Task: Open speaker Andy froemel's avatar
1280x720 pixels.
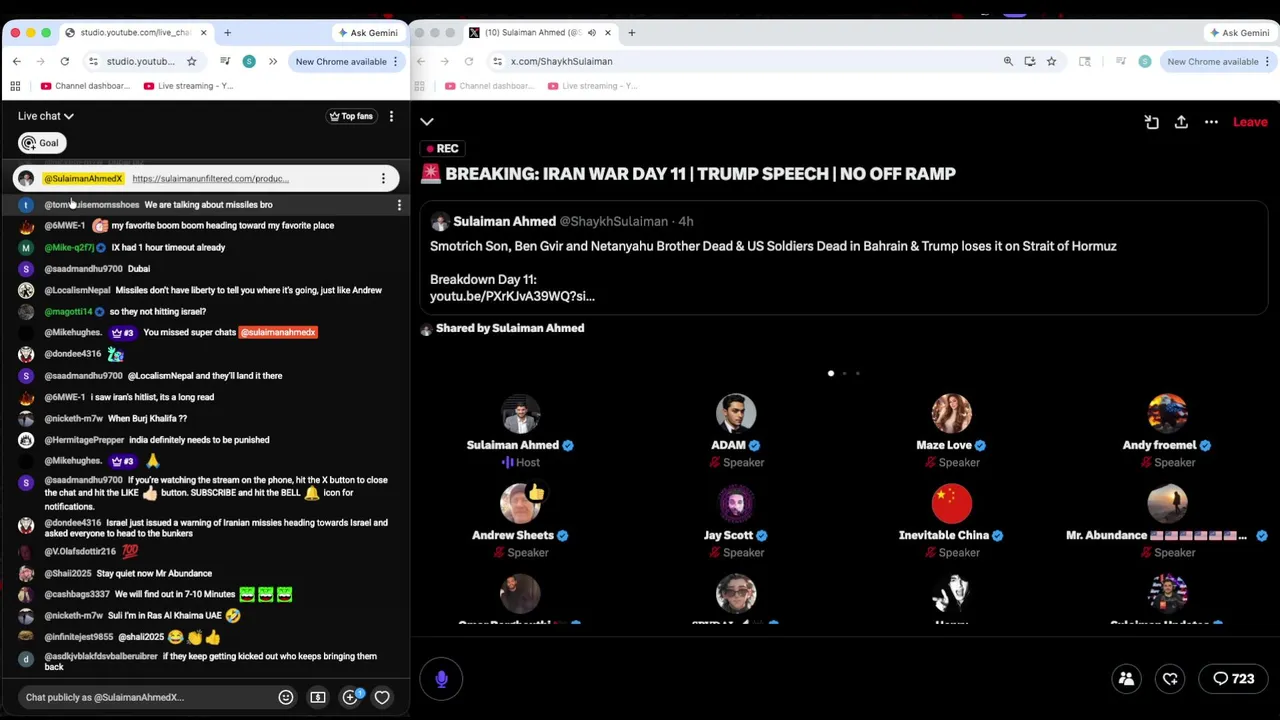Action: pyautogui.click(x=1167, y=413)
